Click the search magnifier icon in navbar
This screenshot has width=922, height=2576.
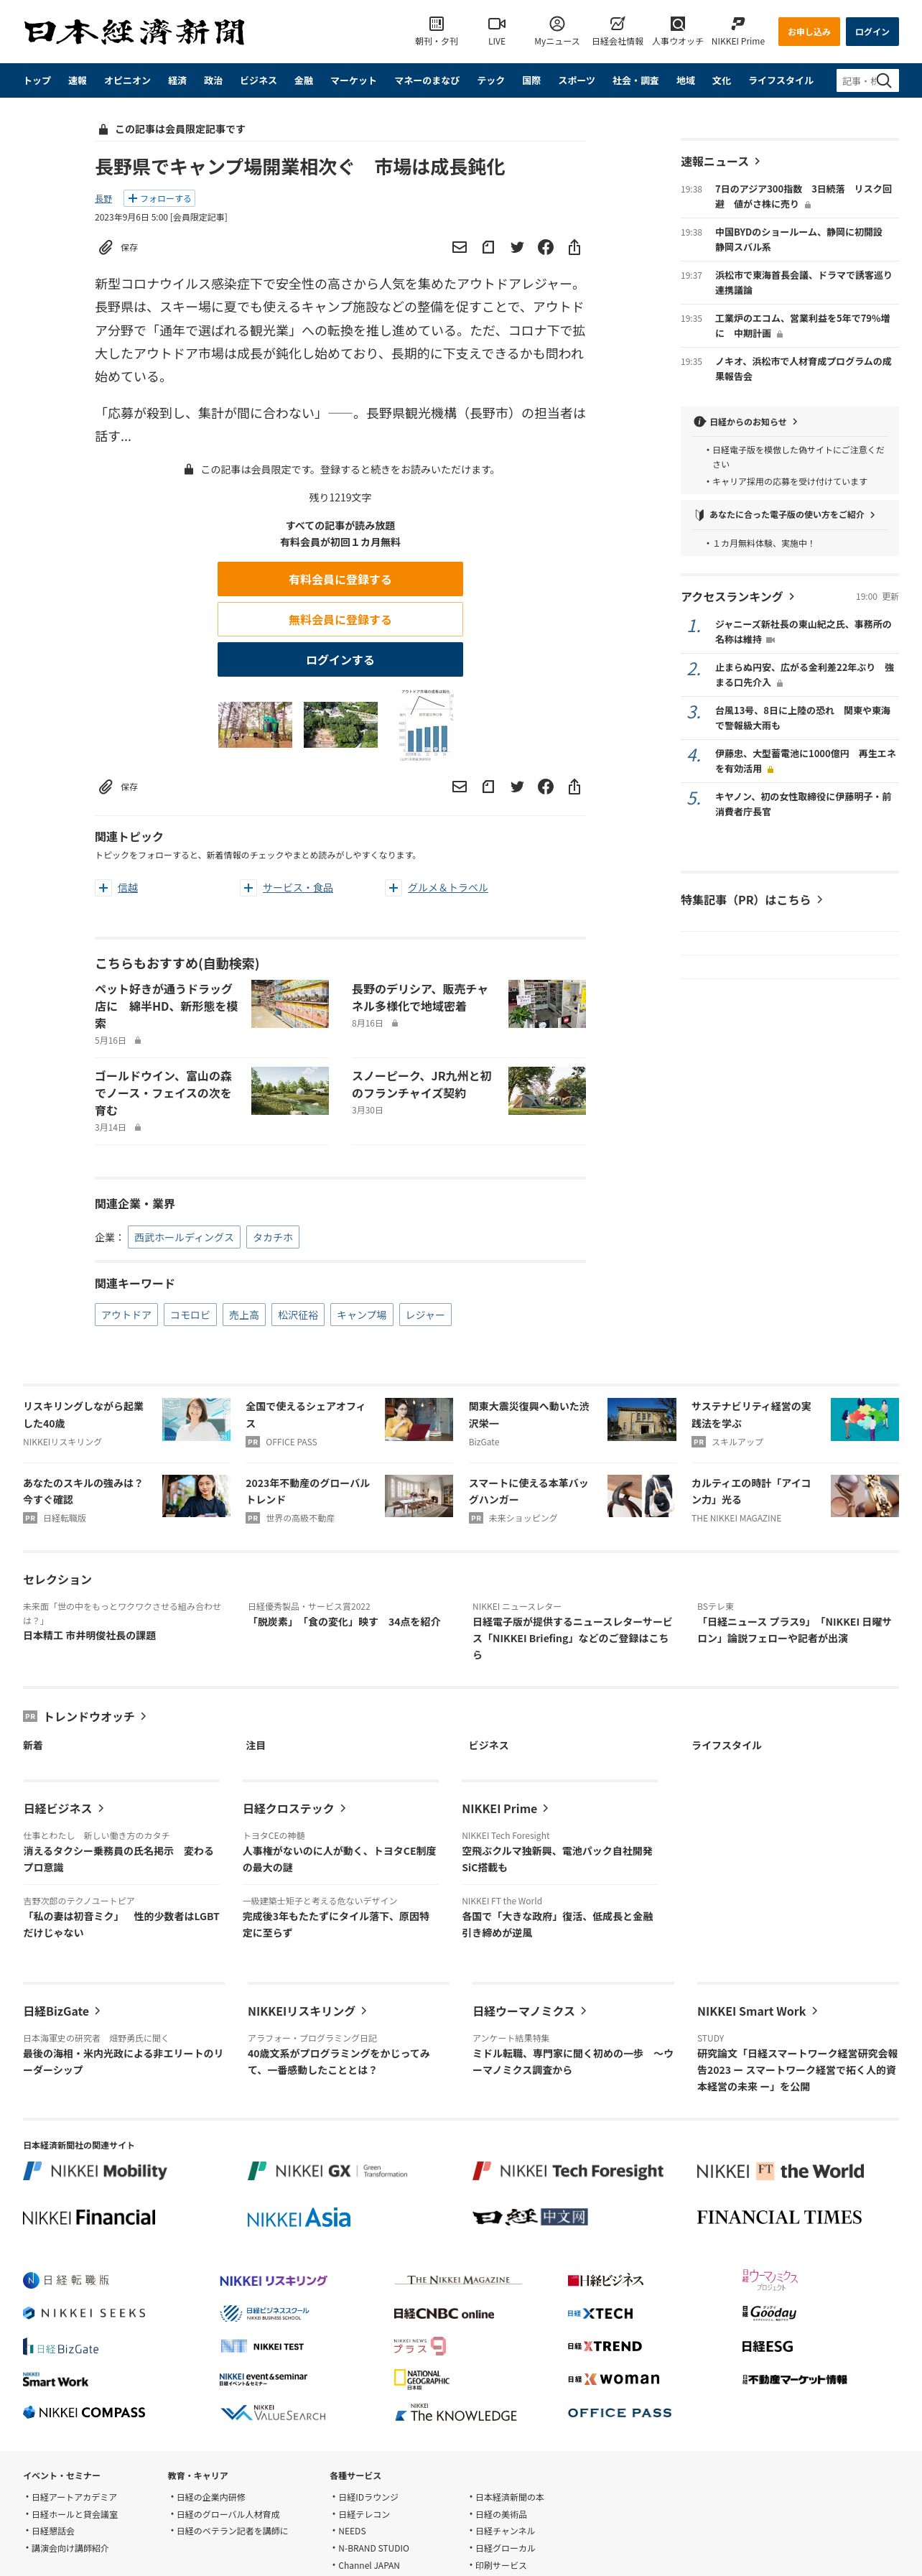tap(883, 80)
